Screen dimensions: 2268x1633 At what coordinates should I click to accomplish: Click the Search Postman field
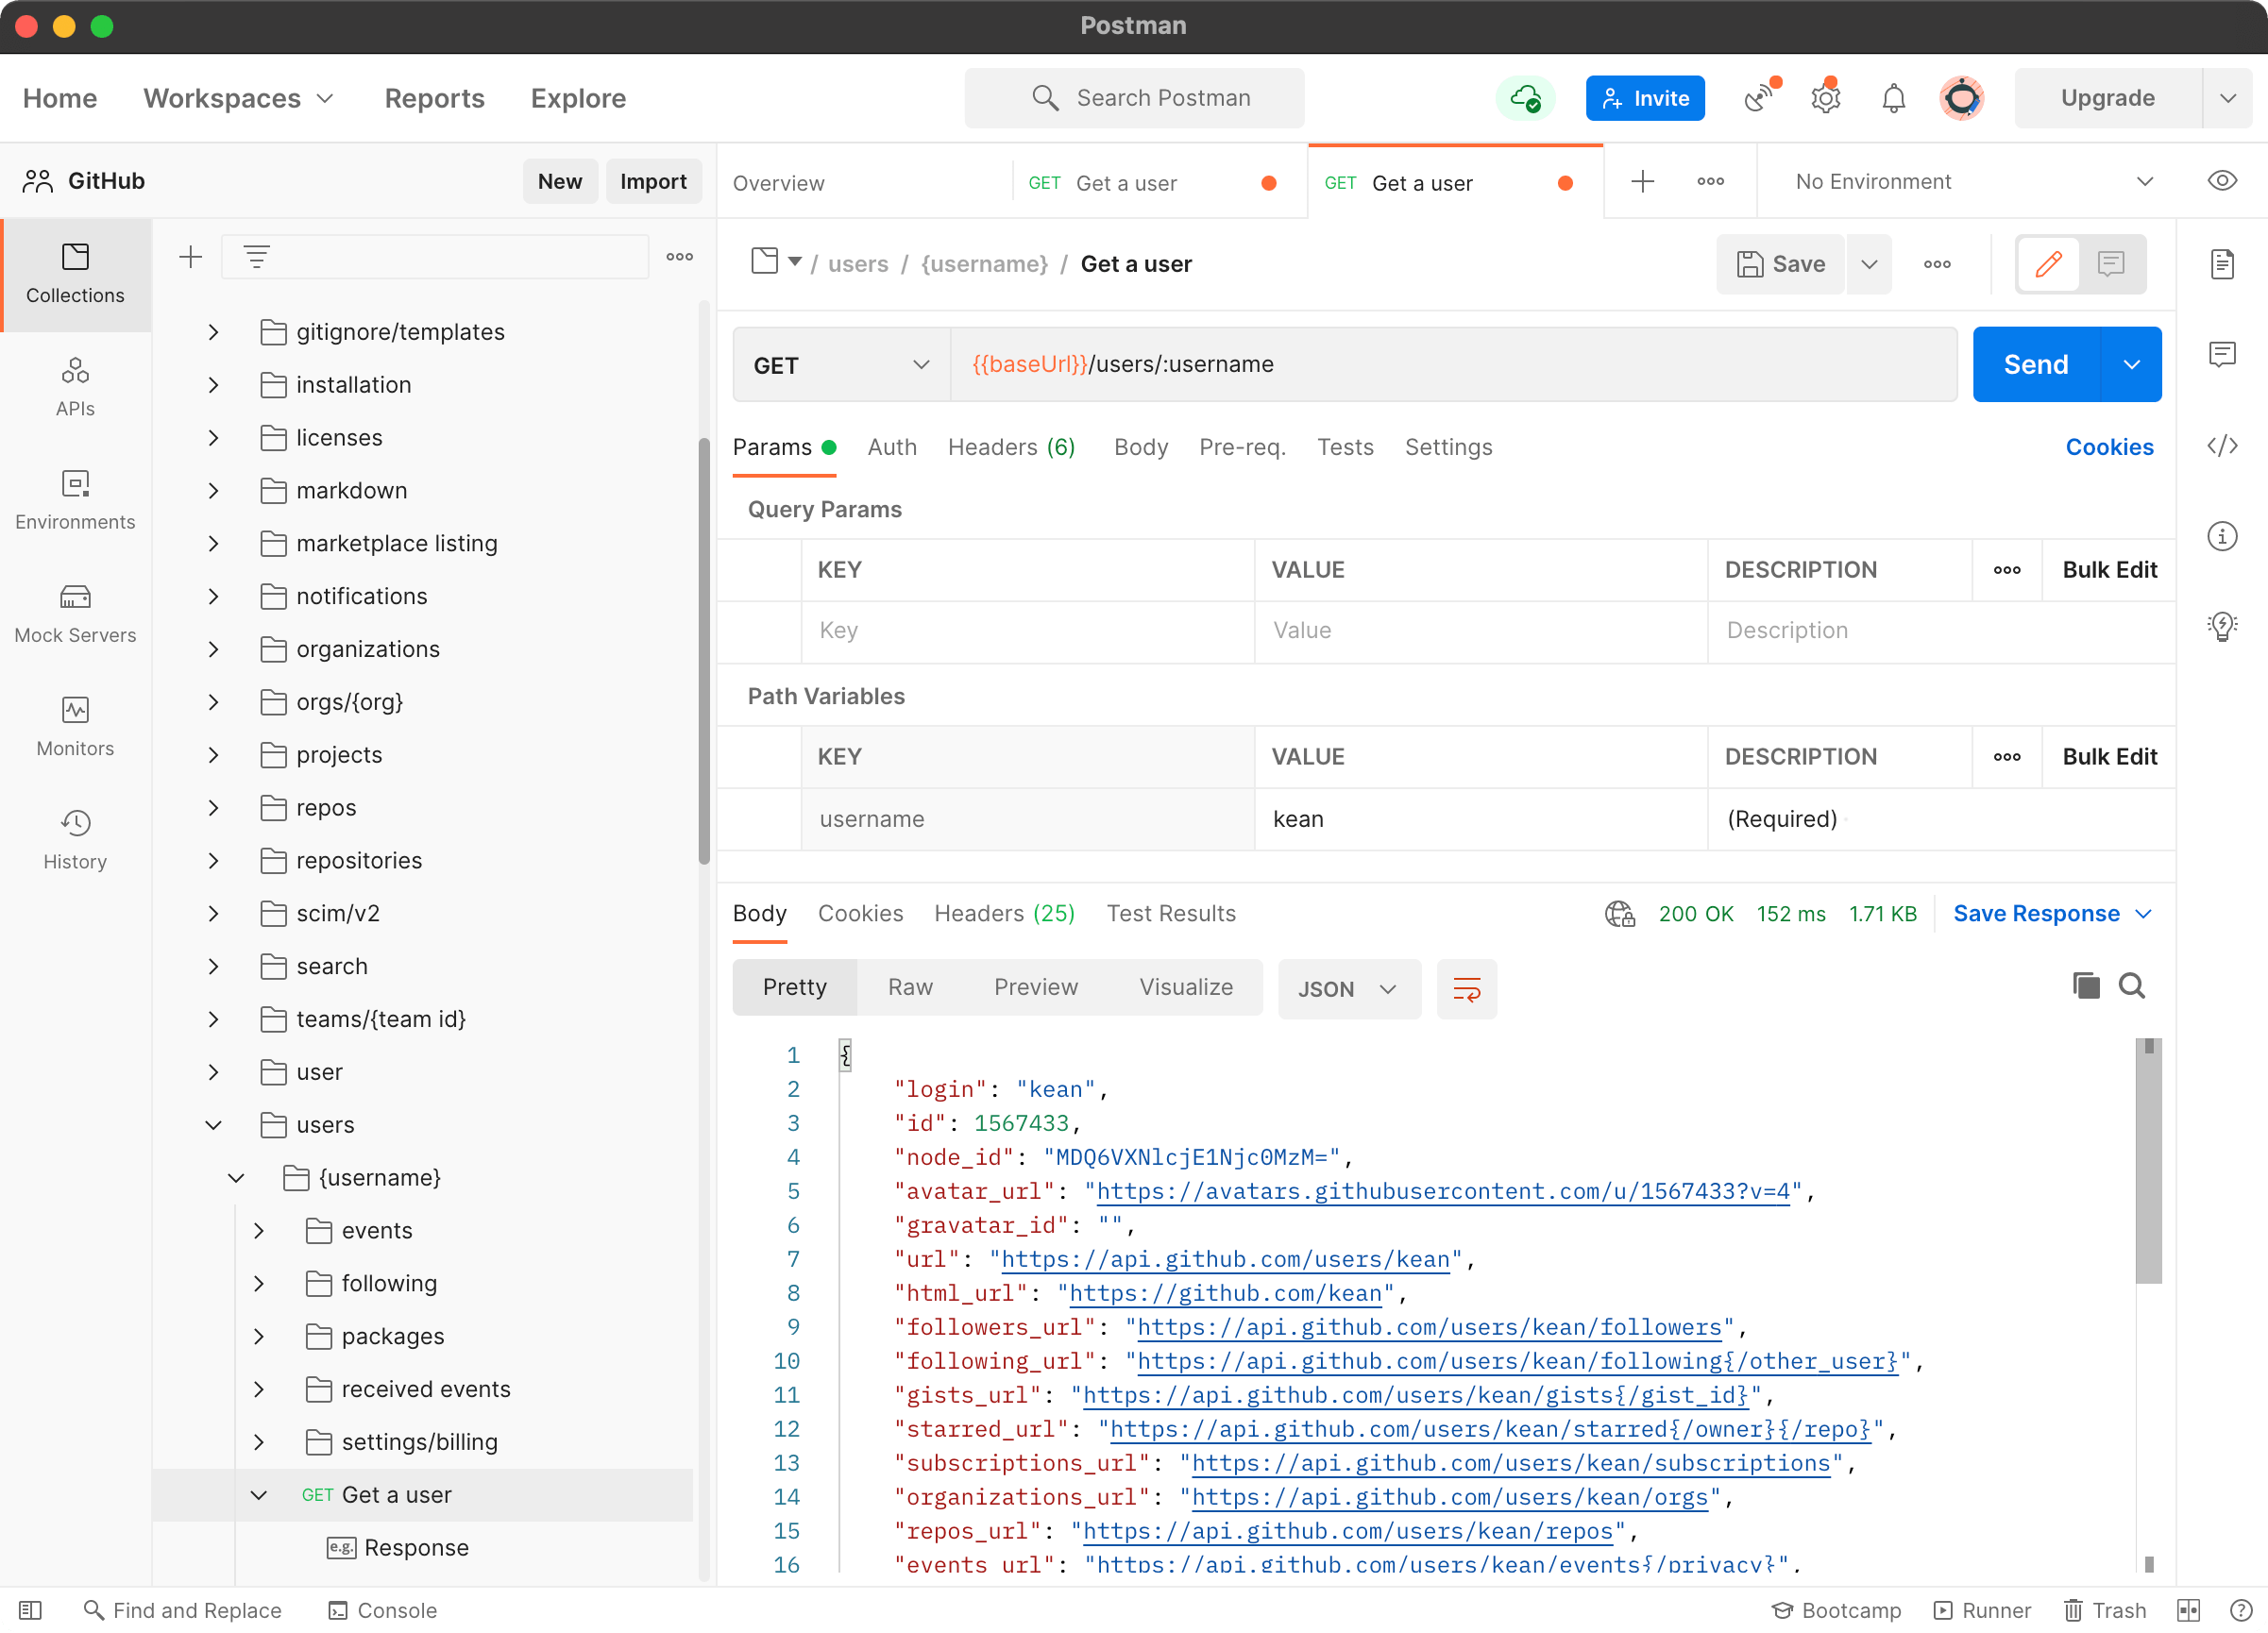[x=1134, y=98]
